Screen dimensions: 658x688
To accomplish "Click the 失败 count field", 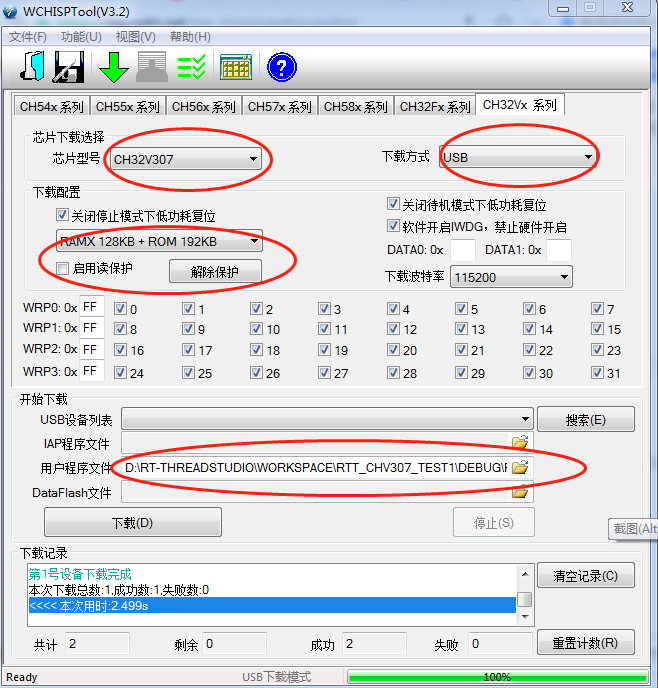I will 500,644.
